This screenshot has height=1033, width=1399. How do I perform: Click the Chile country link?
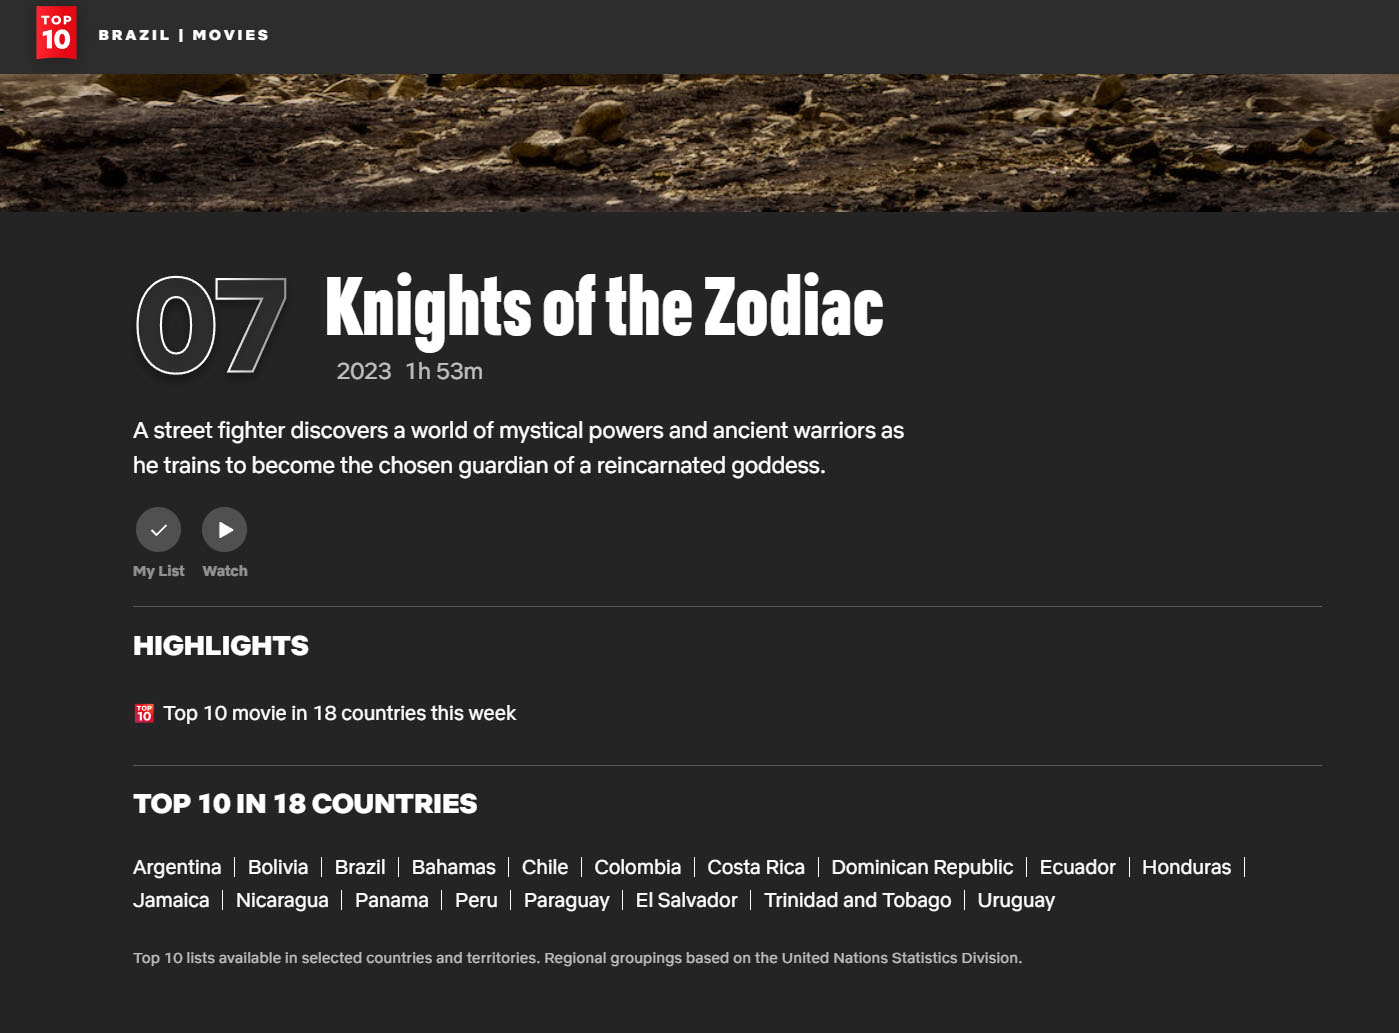545,867
